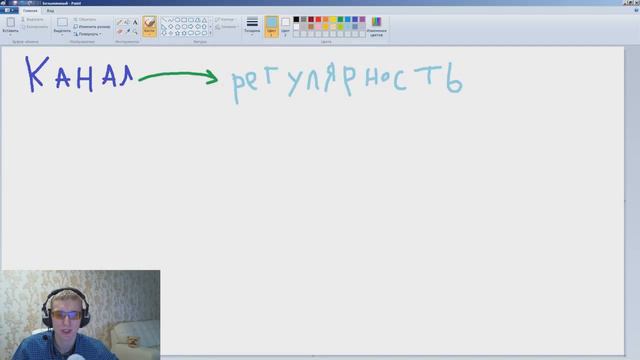This screenshot has height=360, width=640.
Task: Choose the brown color swatch
Action: pyautogui.click(x=311, y=27)
